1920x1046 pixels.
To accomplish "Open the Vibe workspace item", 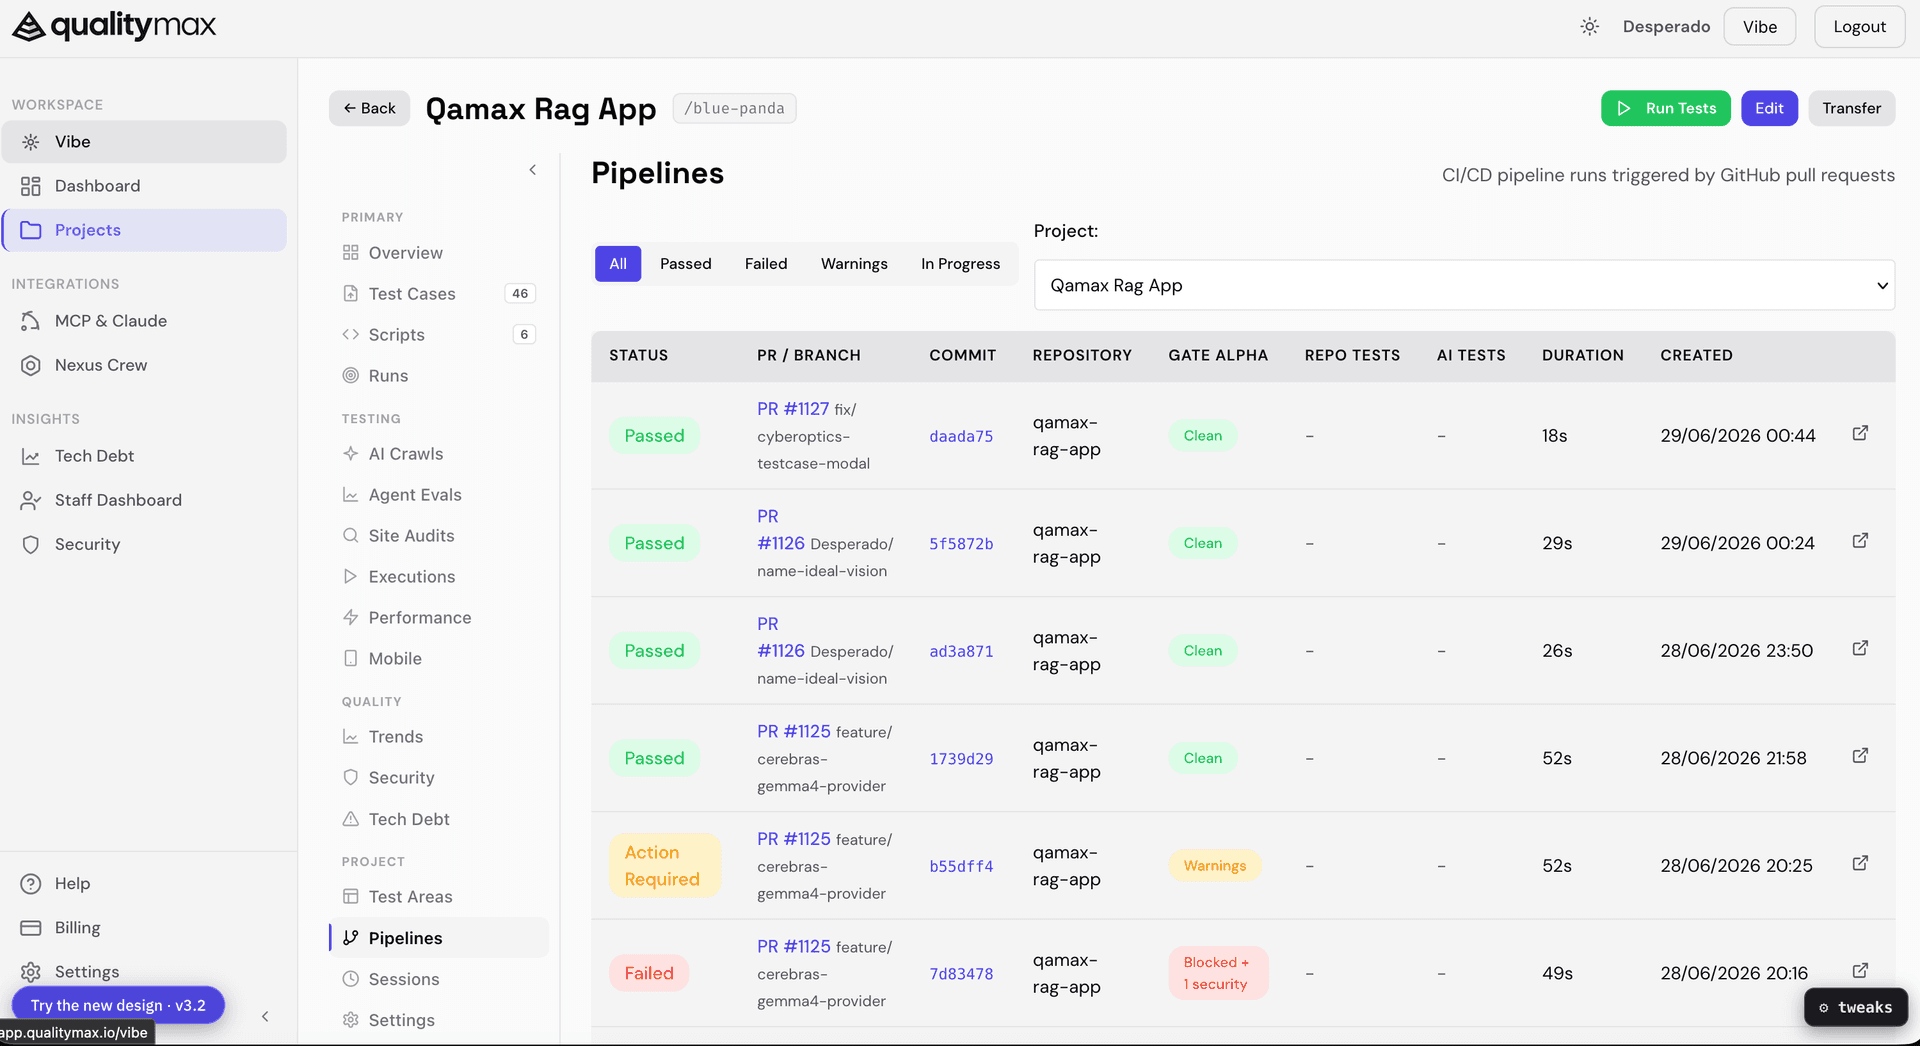I will coord(144,142).
